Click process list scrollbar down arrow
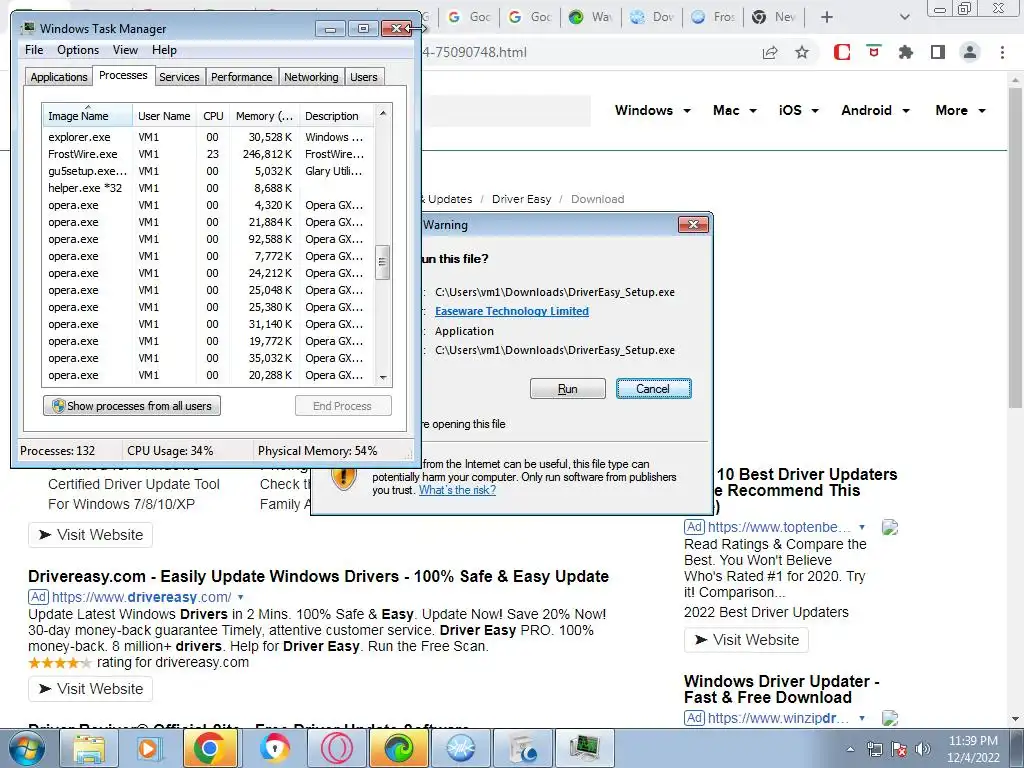This screenshot has height=768, width=1024. [383, 377]
